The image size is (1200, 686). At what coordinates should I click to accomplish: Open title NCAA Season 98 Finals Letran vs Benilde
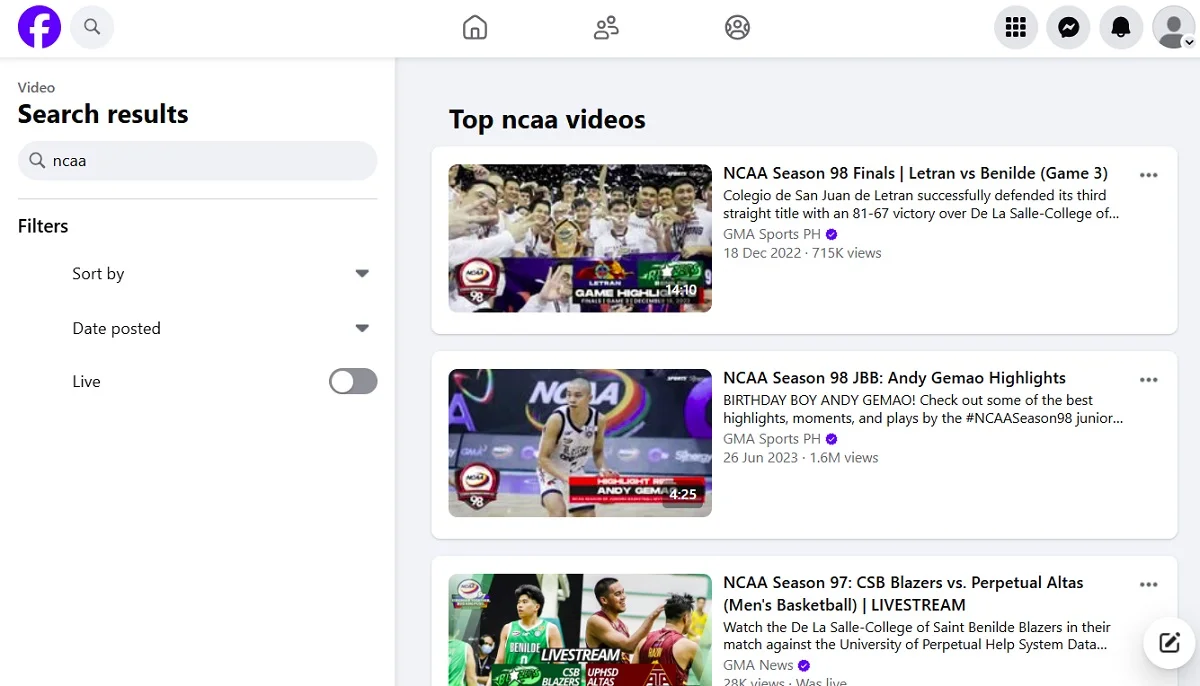point(915,173)
